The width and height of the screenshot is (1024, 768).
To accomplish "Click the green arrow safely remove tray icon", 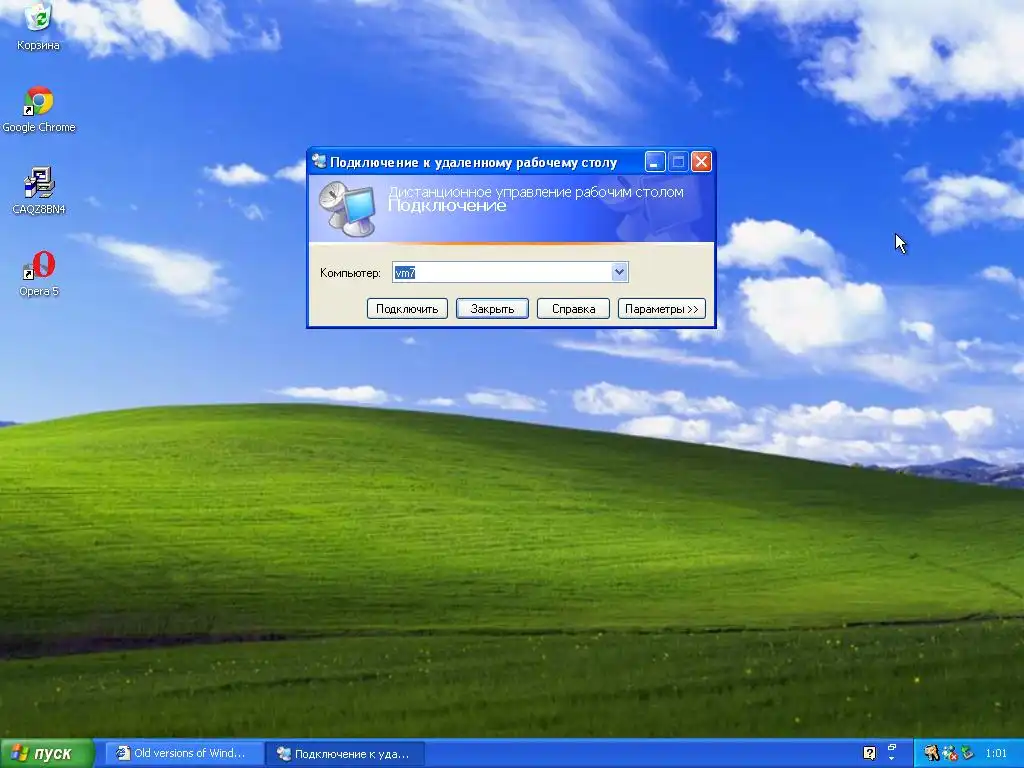I will (967, 753).
